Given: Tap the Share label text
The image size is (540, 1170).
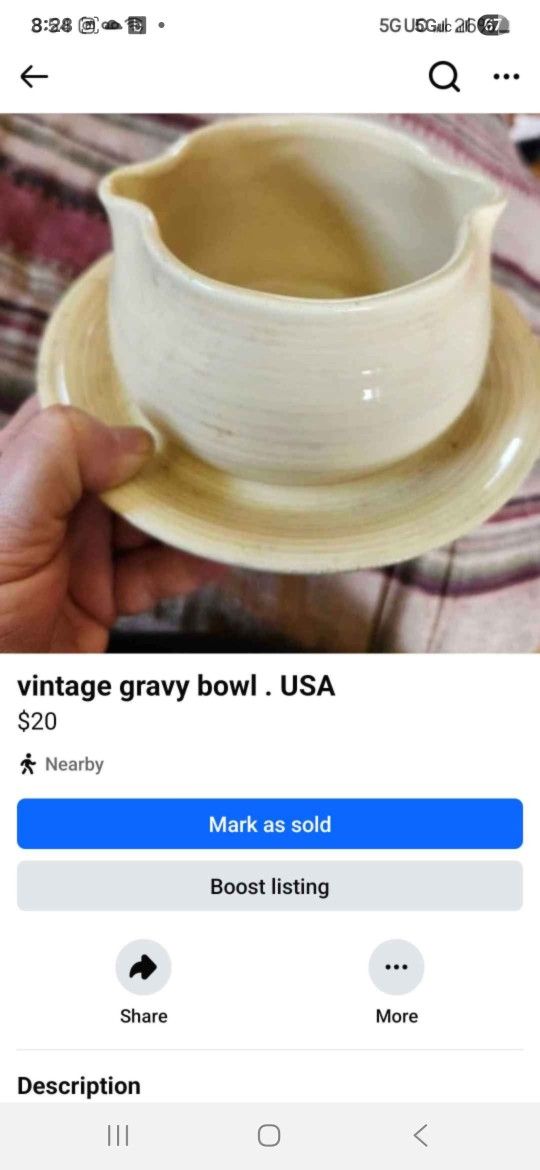Looking at the screenshot, I should 143,1016.
